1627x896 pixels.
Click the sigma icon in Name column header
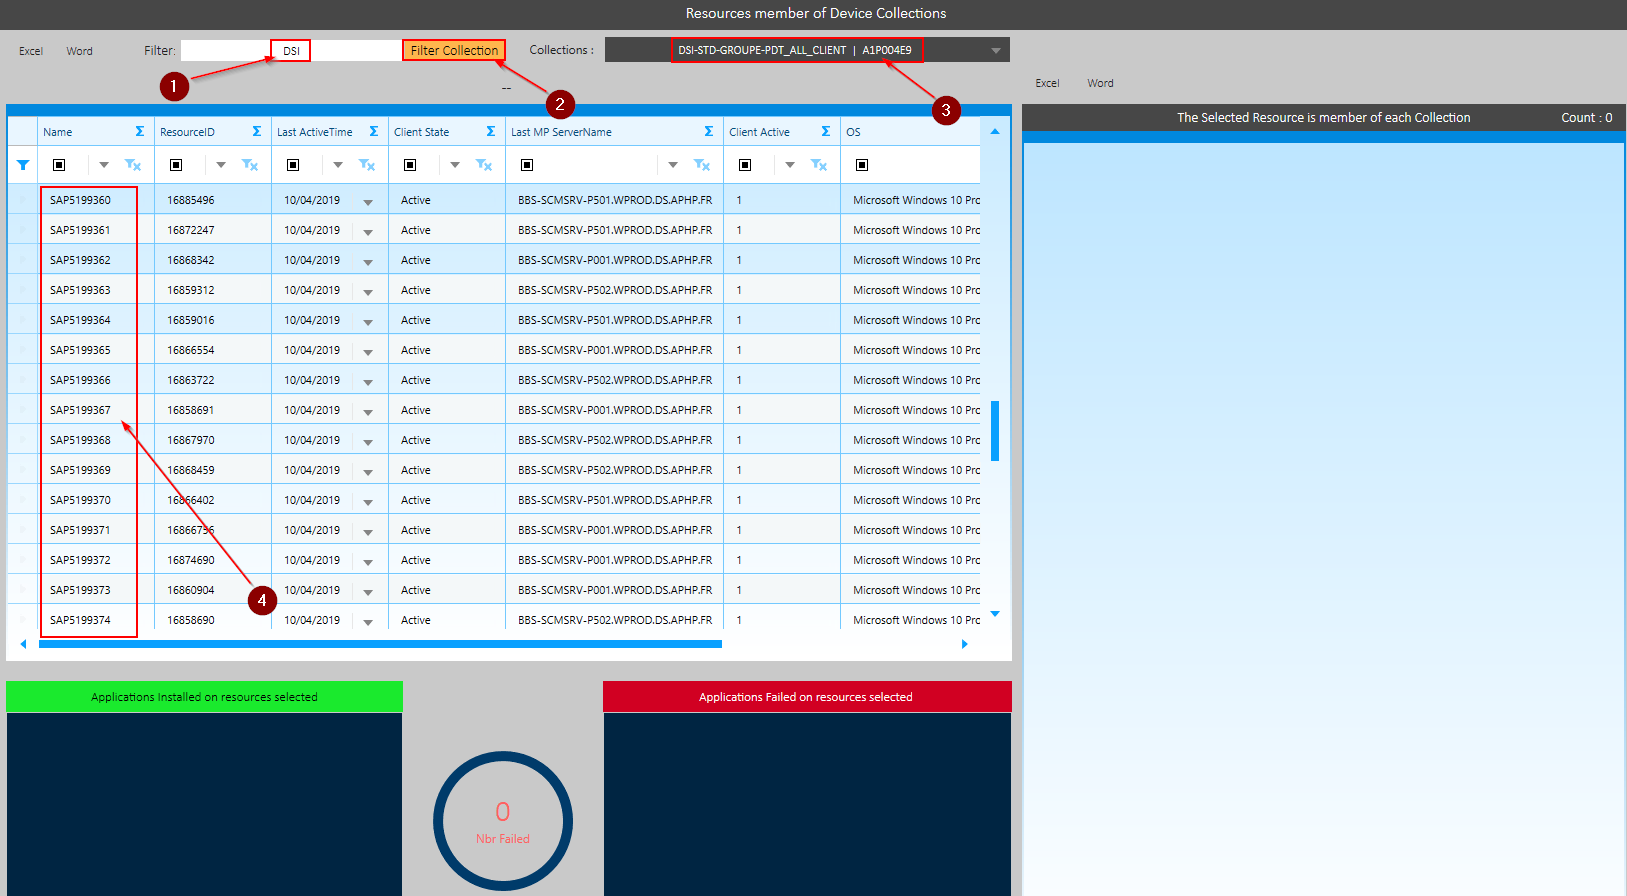point(140,131)
